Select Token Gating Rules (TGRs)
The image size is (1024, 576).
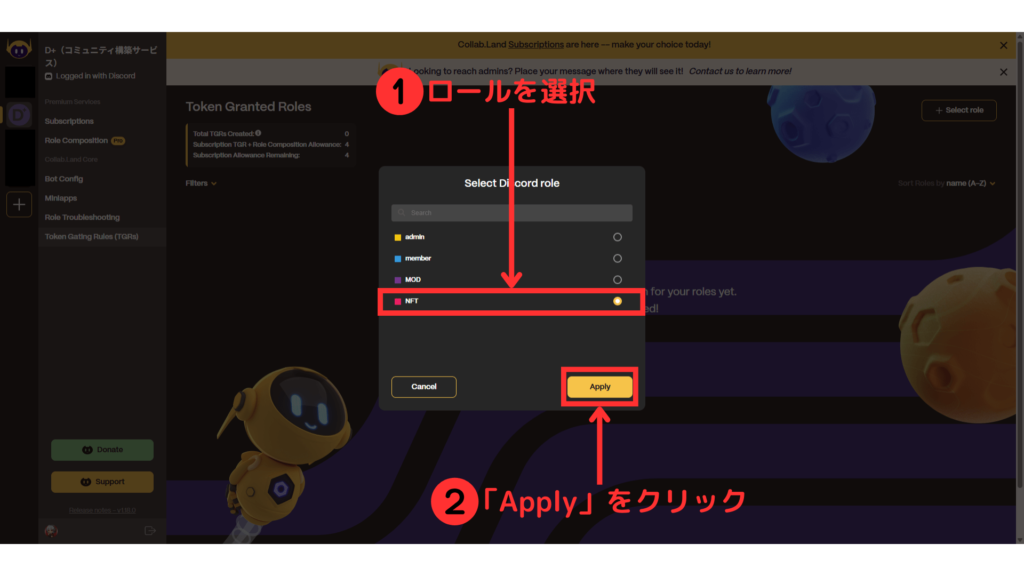91,236
